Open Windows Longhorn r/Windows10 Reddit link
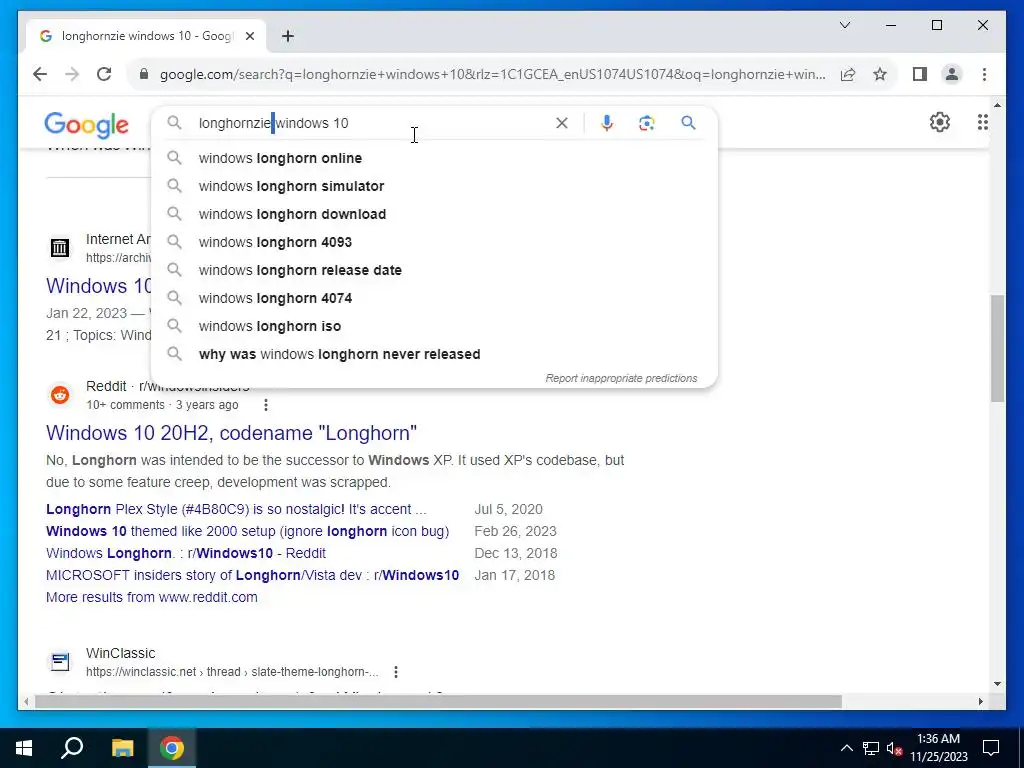1024x768 pixels. tap(185, 553)
